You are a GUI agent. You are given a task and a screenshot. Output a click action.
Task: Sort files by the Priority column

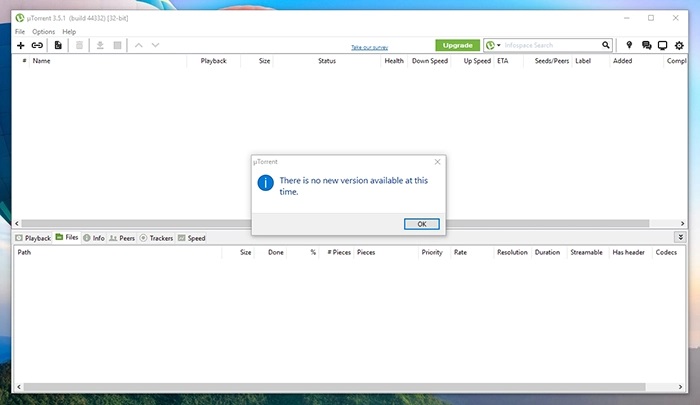432,252
